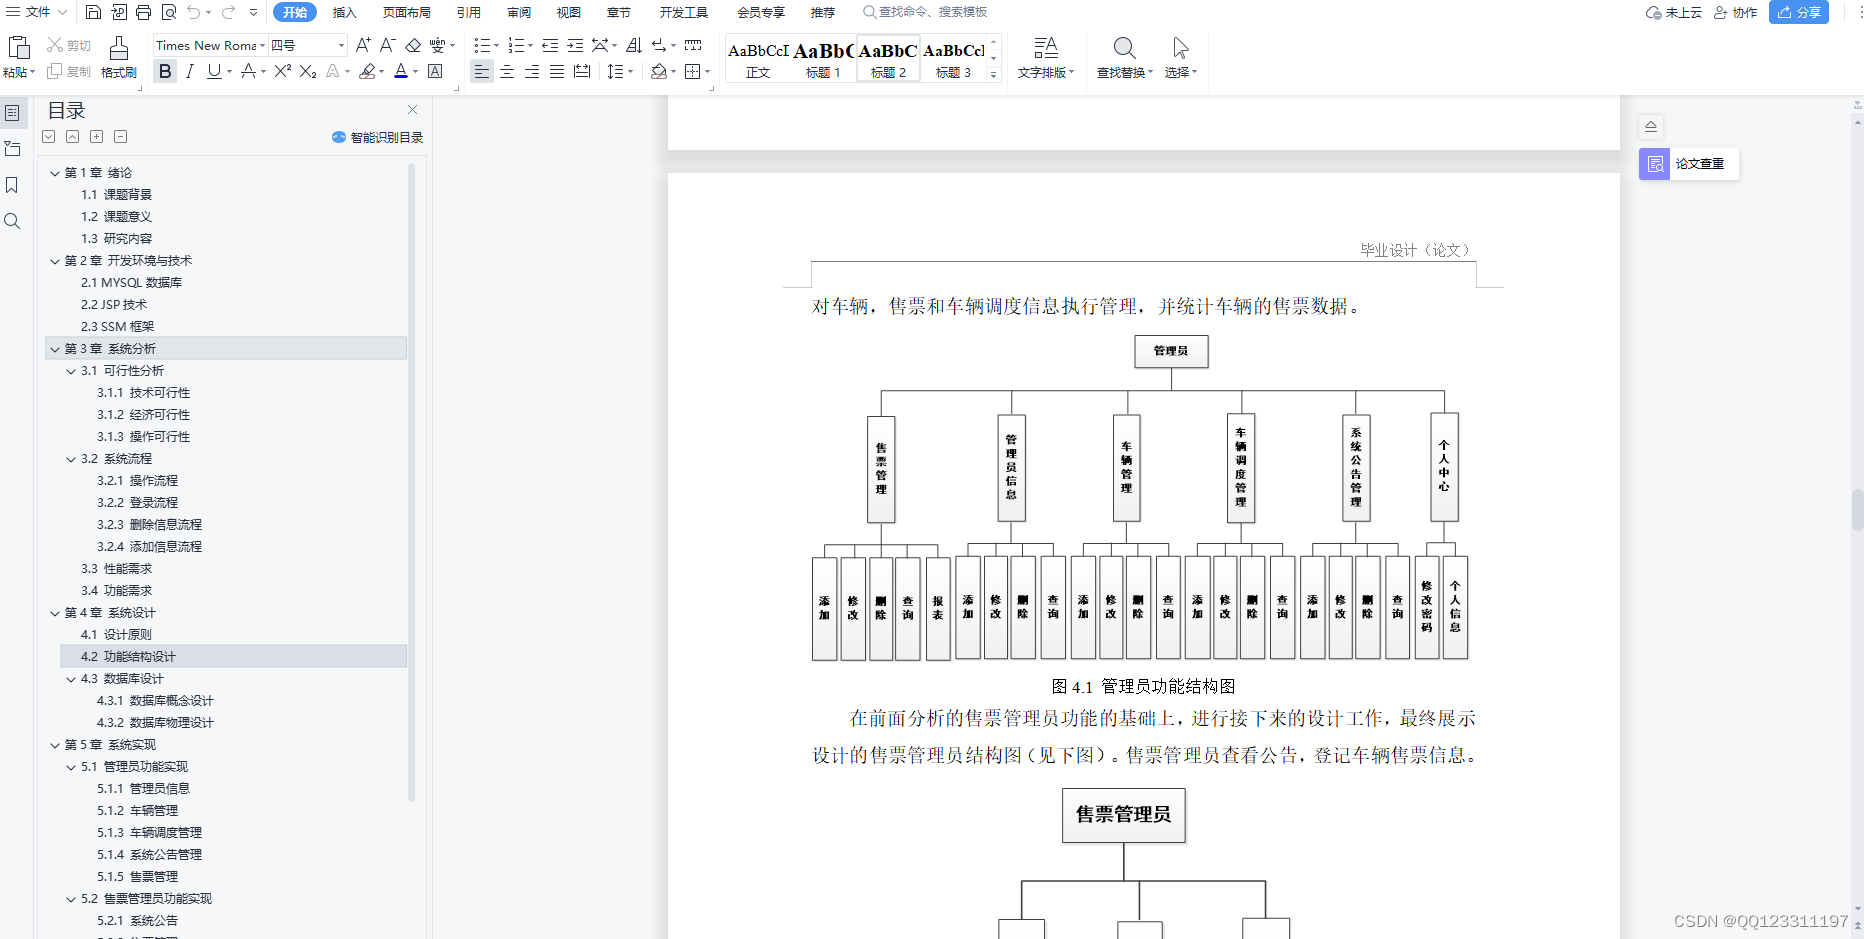Go to 5.1.2 车辆管理 heading
The height and width of the screenshot is (939, 1864).
(137, 811)
